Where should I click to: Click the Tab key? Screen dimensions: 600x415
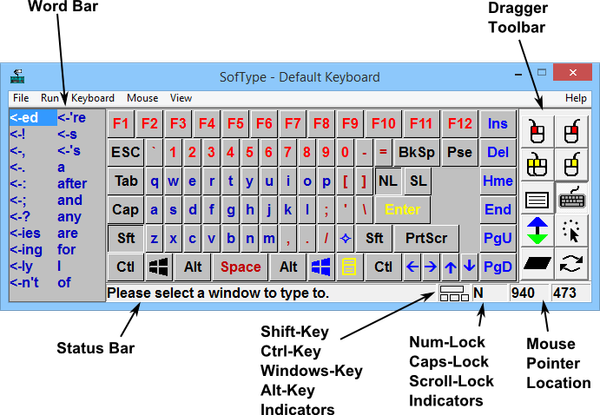click(126, 181)
